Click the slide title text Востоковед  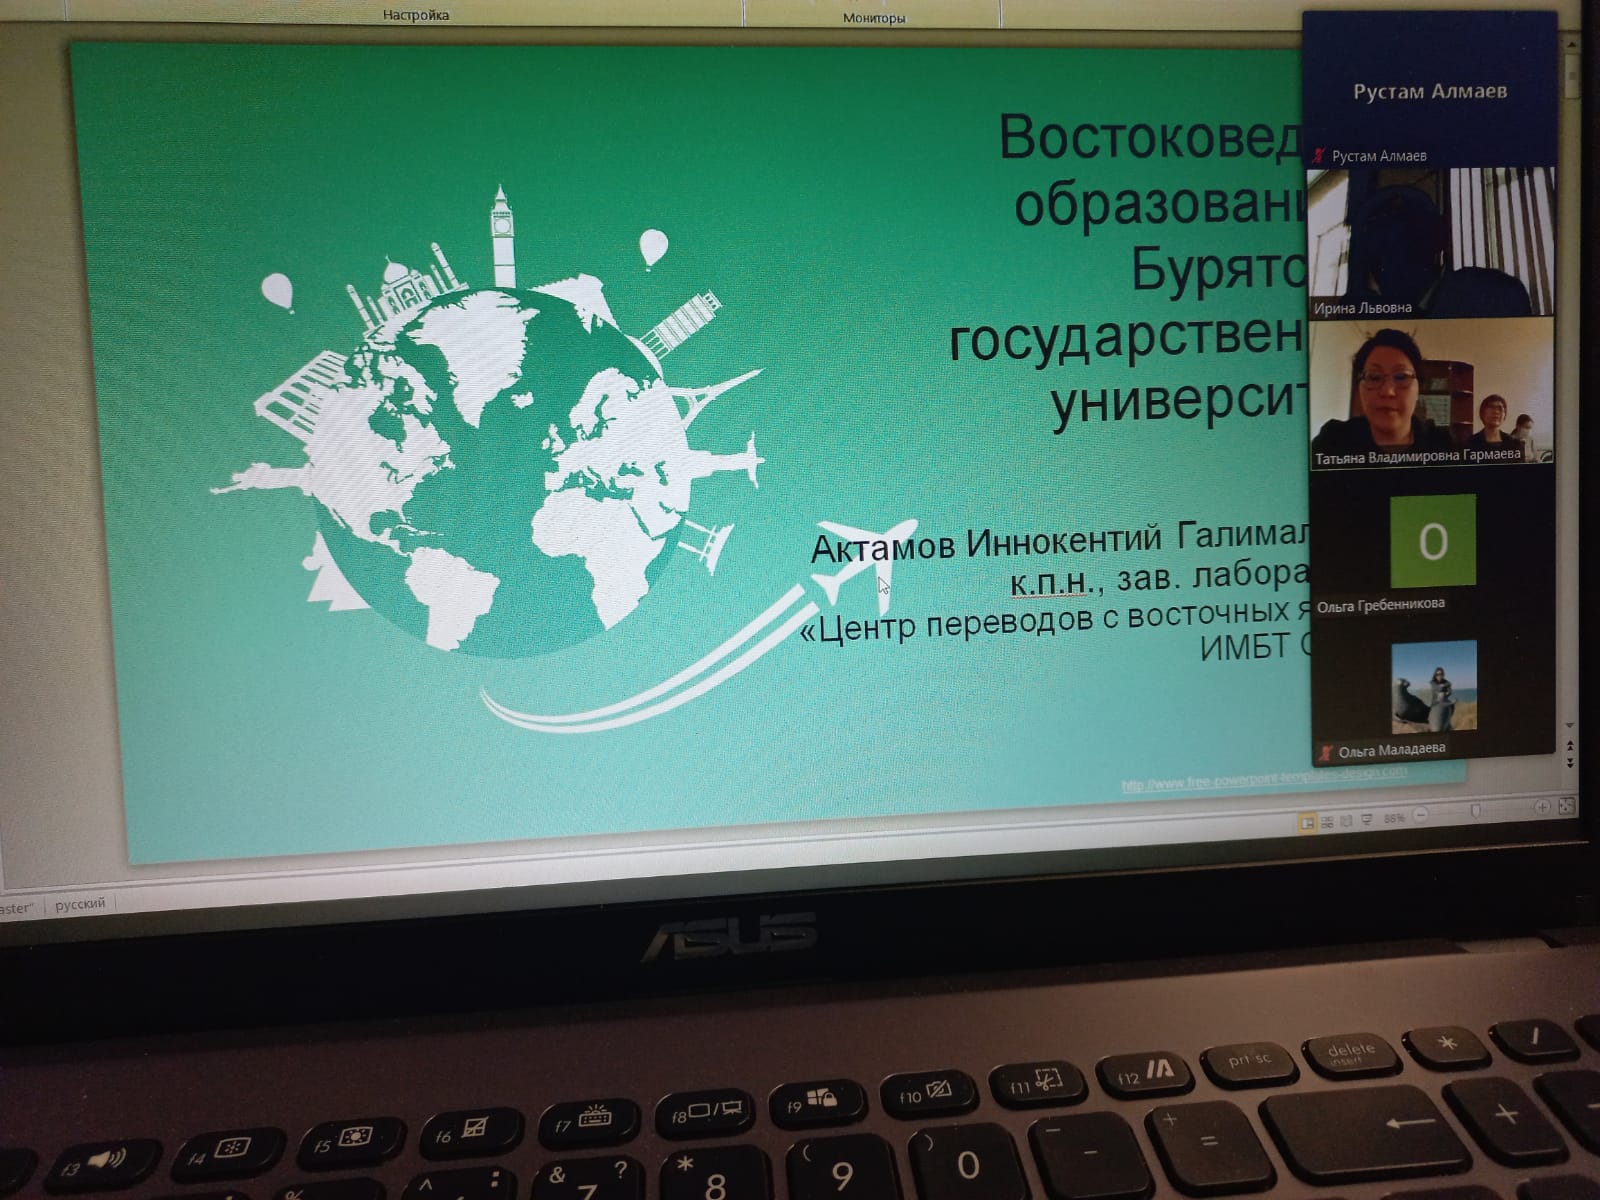(1150, 138)
